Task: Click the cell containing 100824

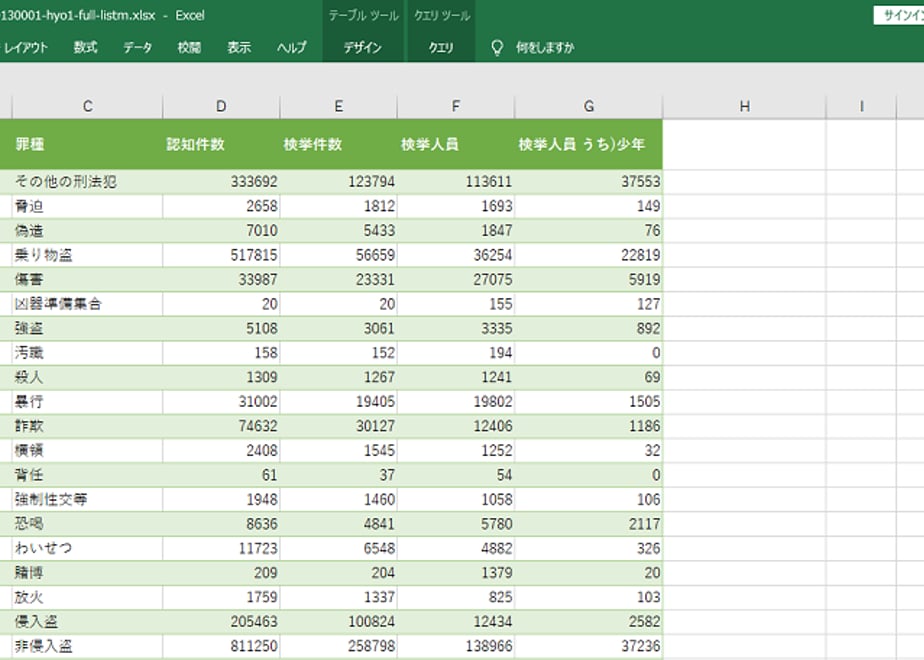Action: 338,622
